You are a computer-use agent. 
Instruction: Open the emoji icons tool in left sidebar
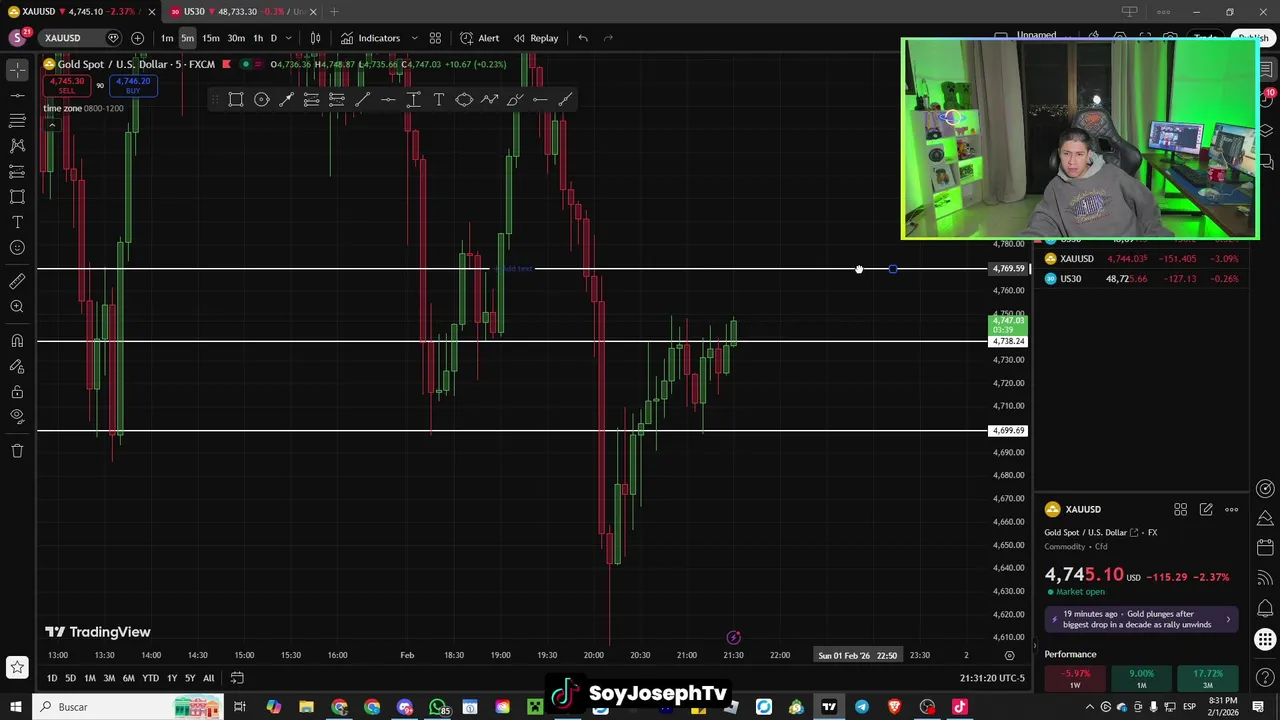17,248
